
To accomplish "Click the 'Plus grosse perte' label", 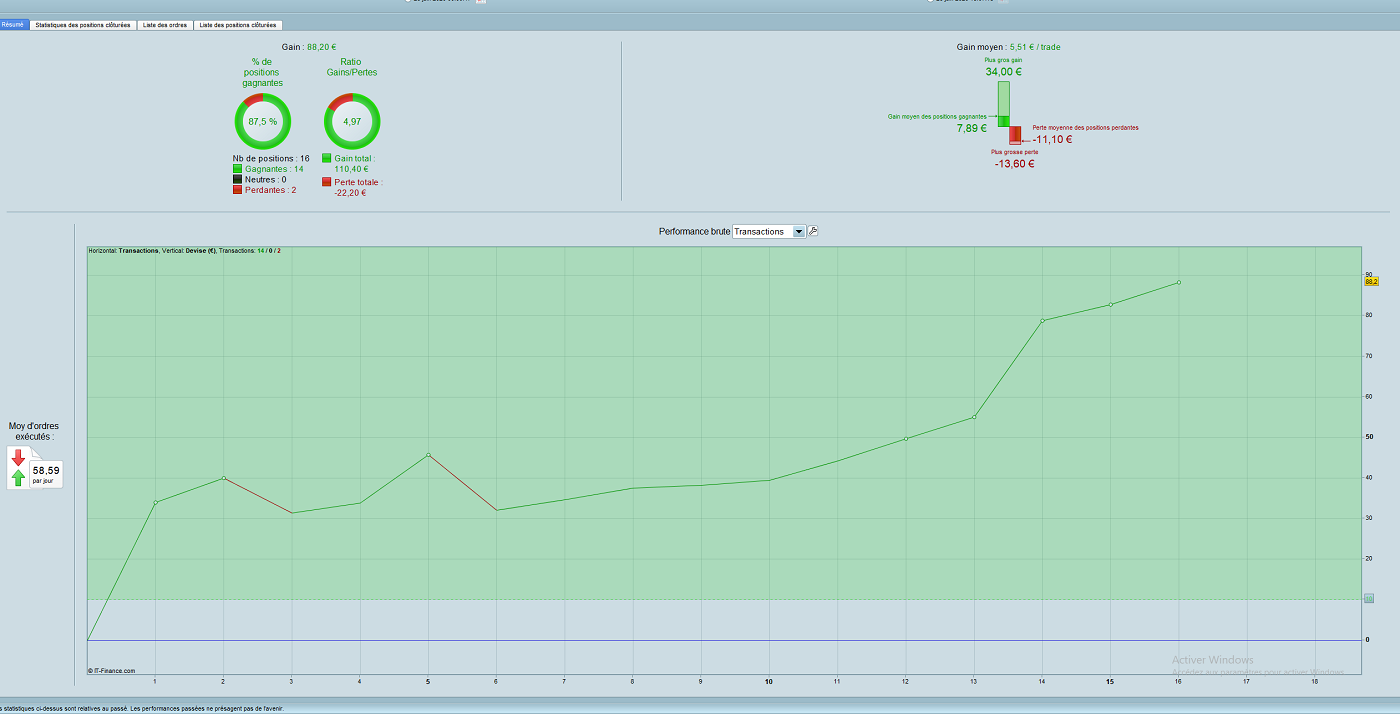I will coord(1015,152).
